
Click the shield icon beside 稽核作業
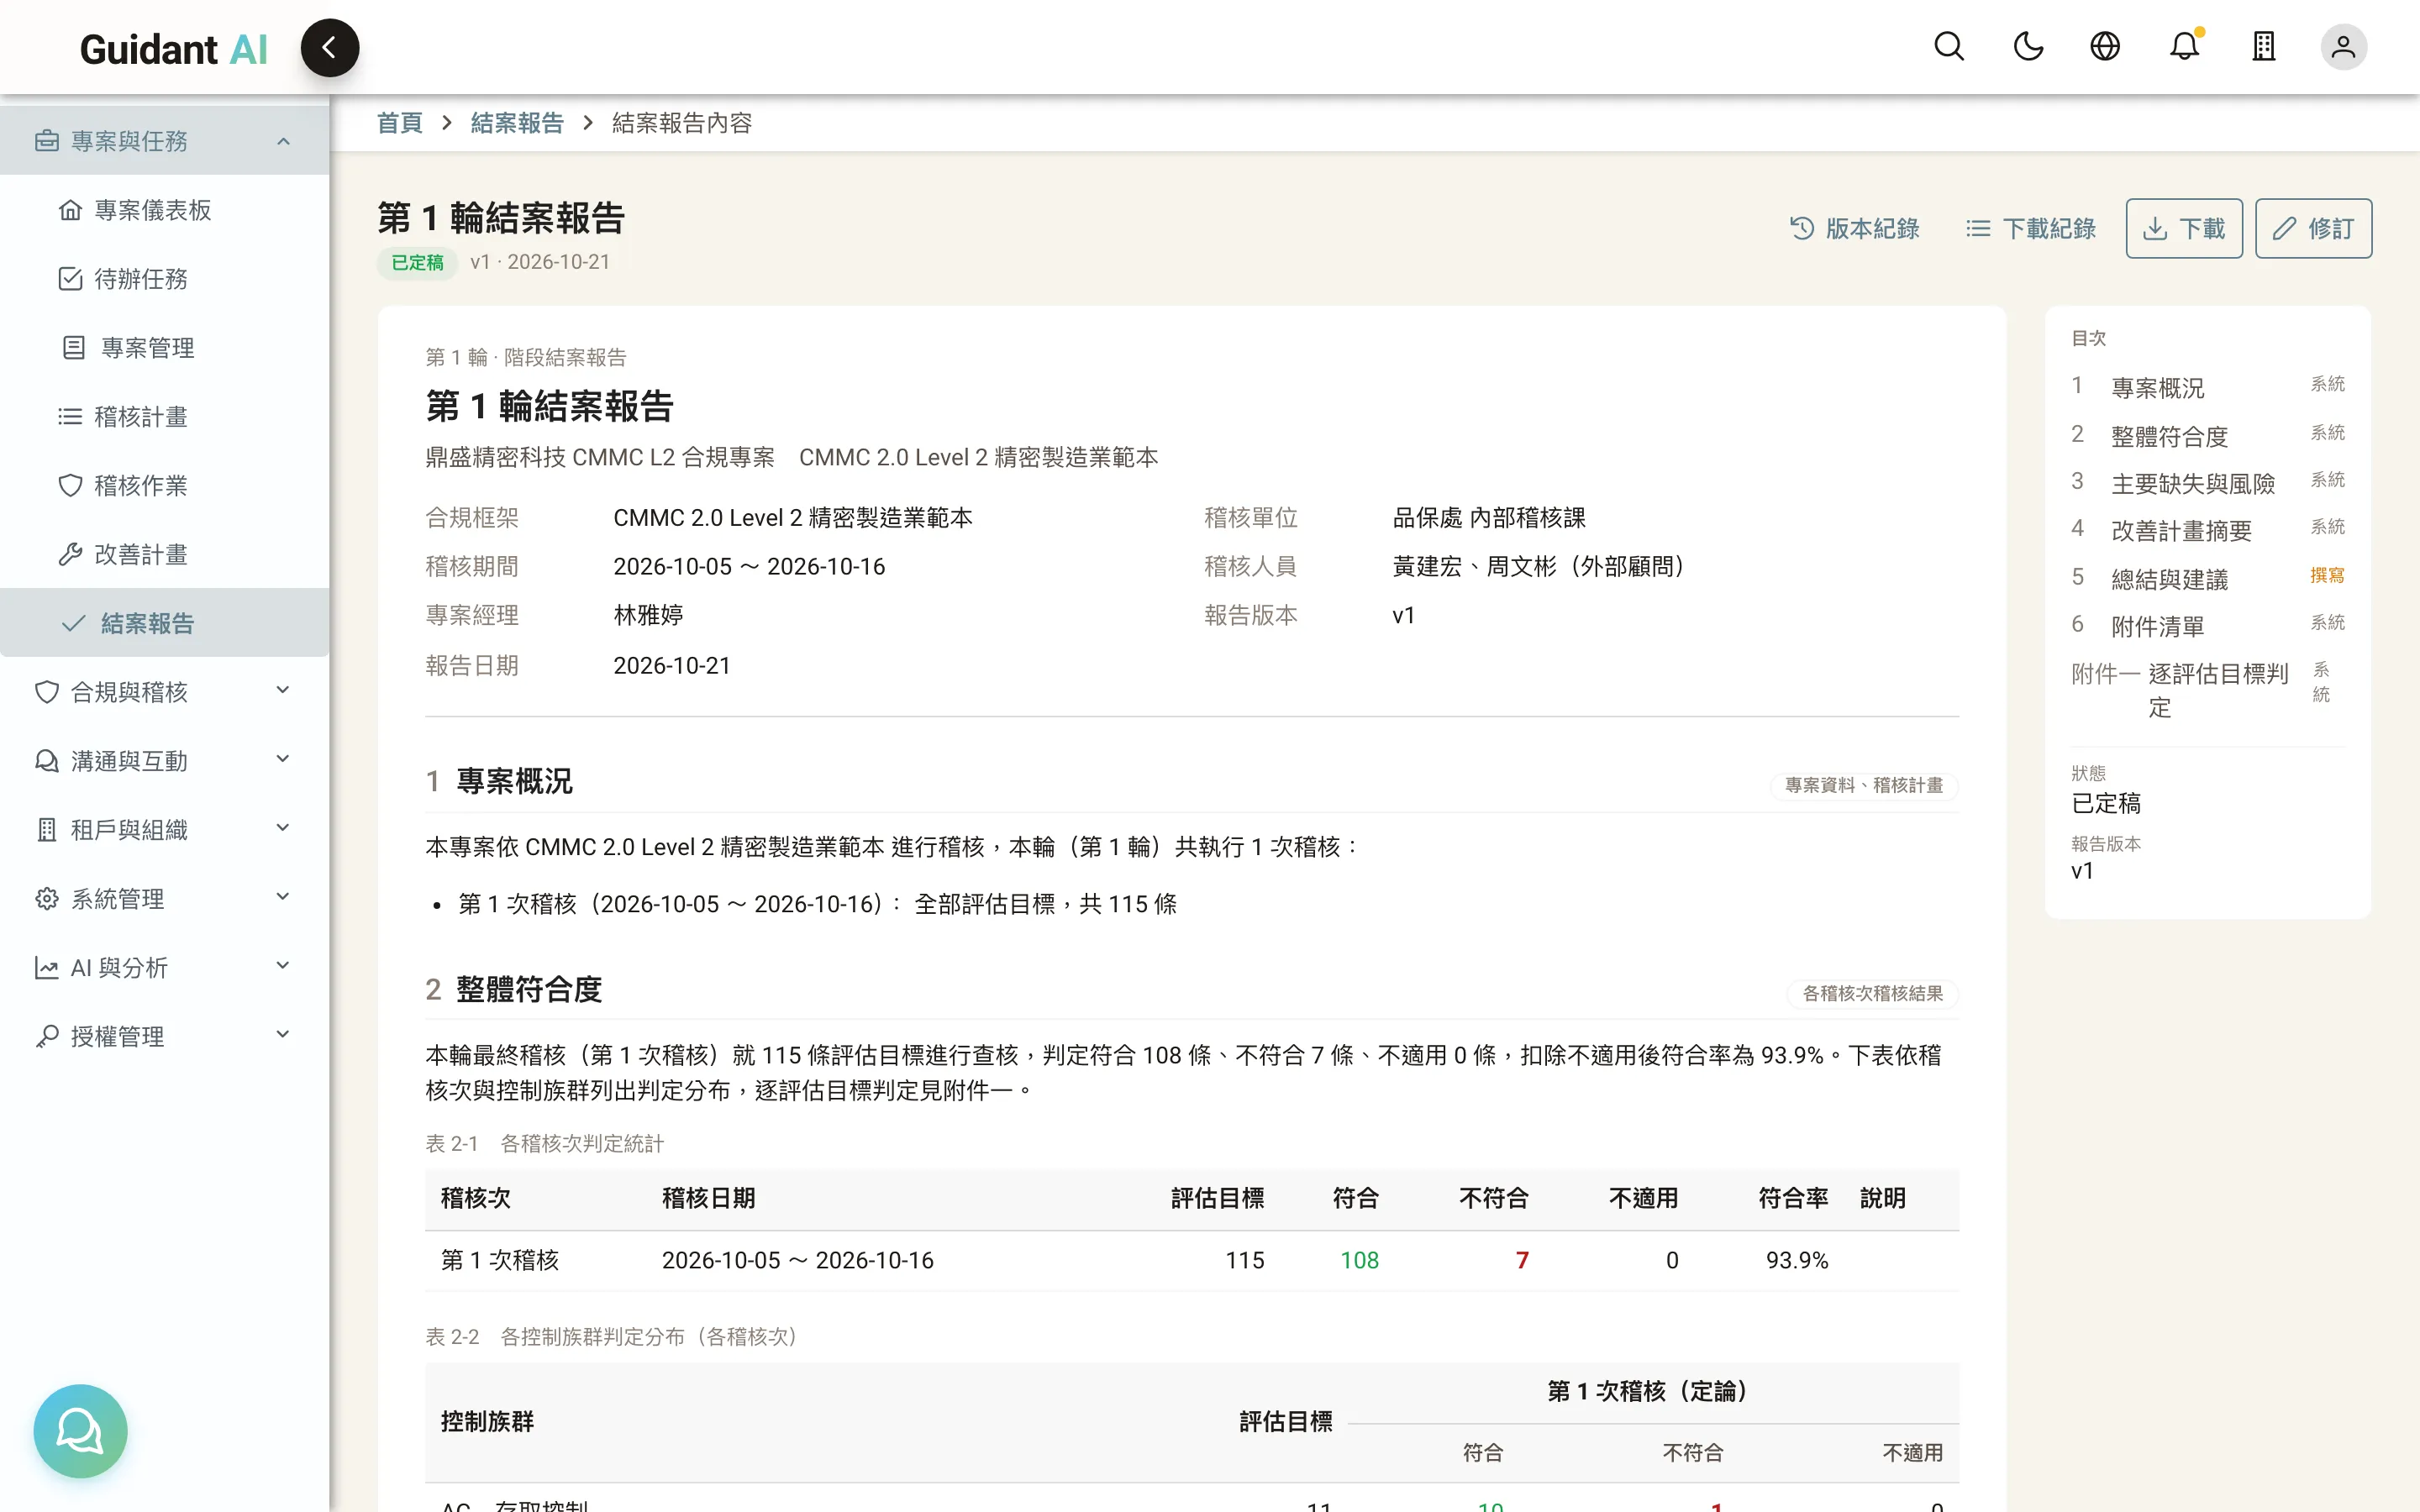coord(70,486)
